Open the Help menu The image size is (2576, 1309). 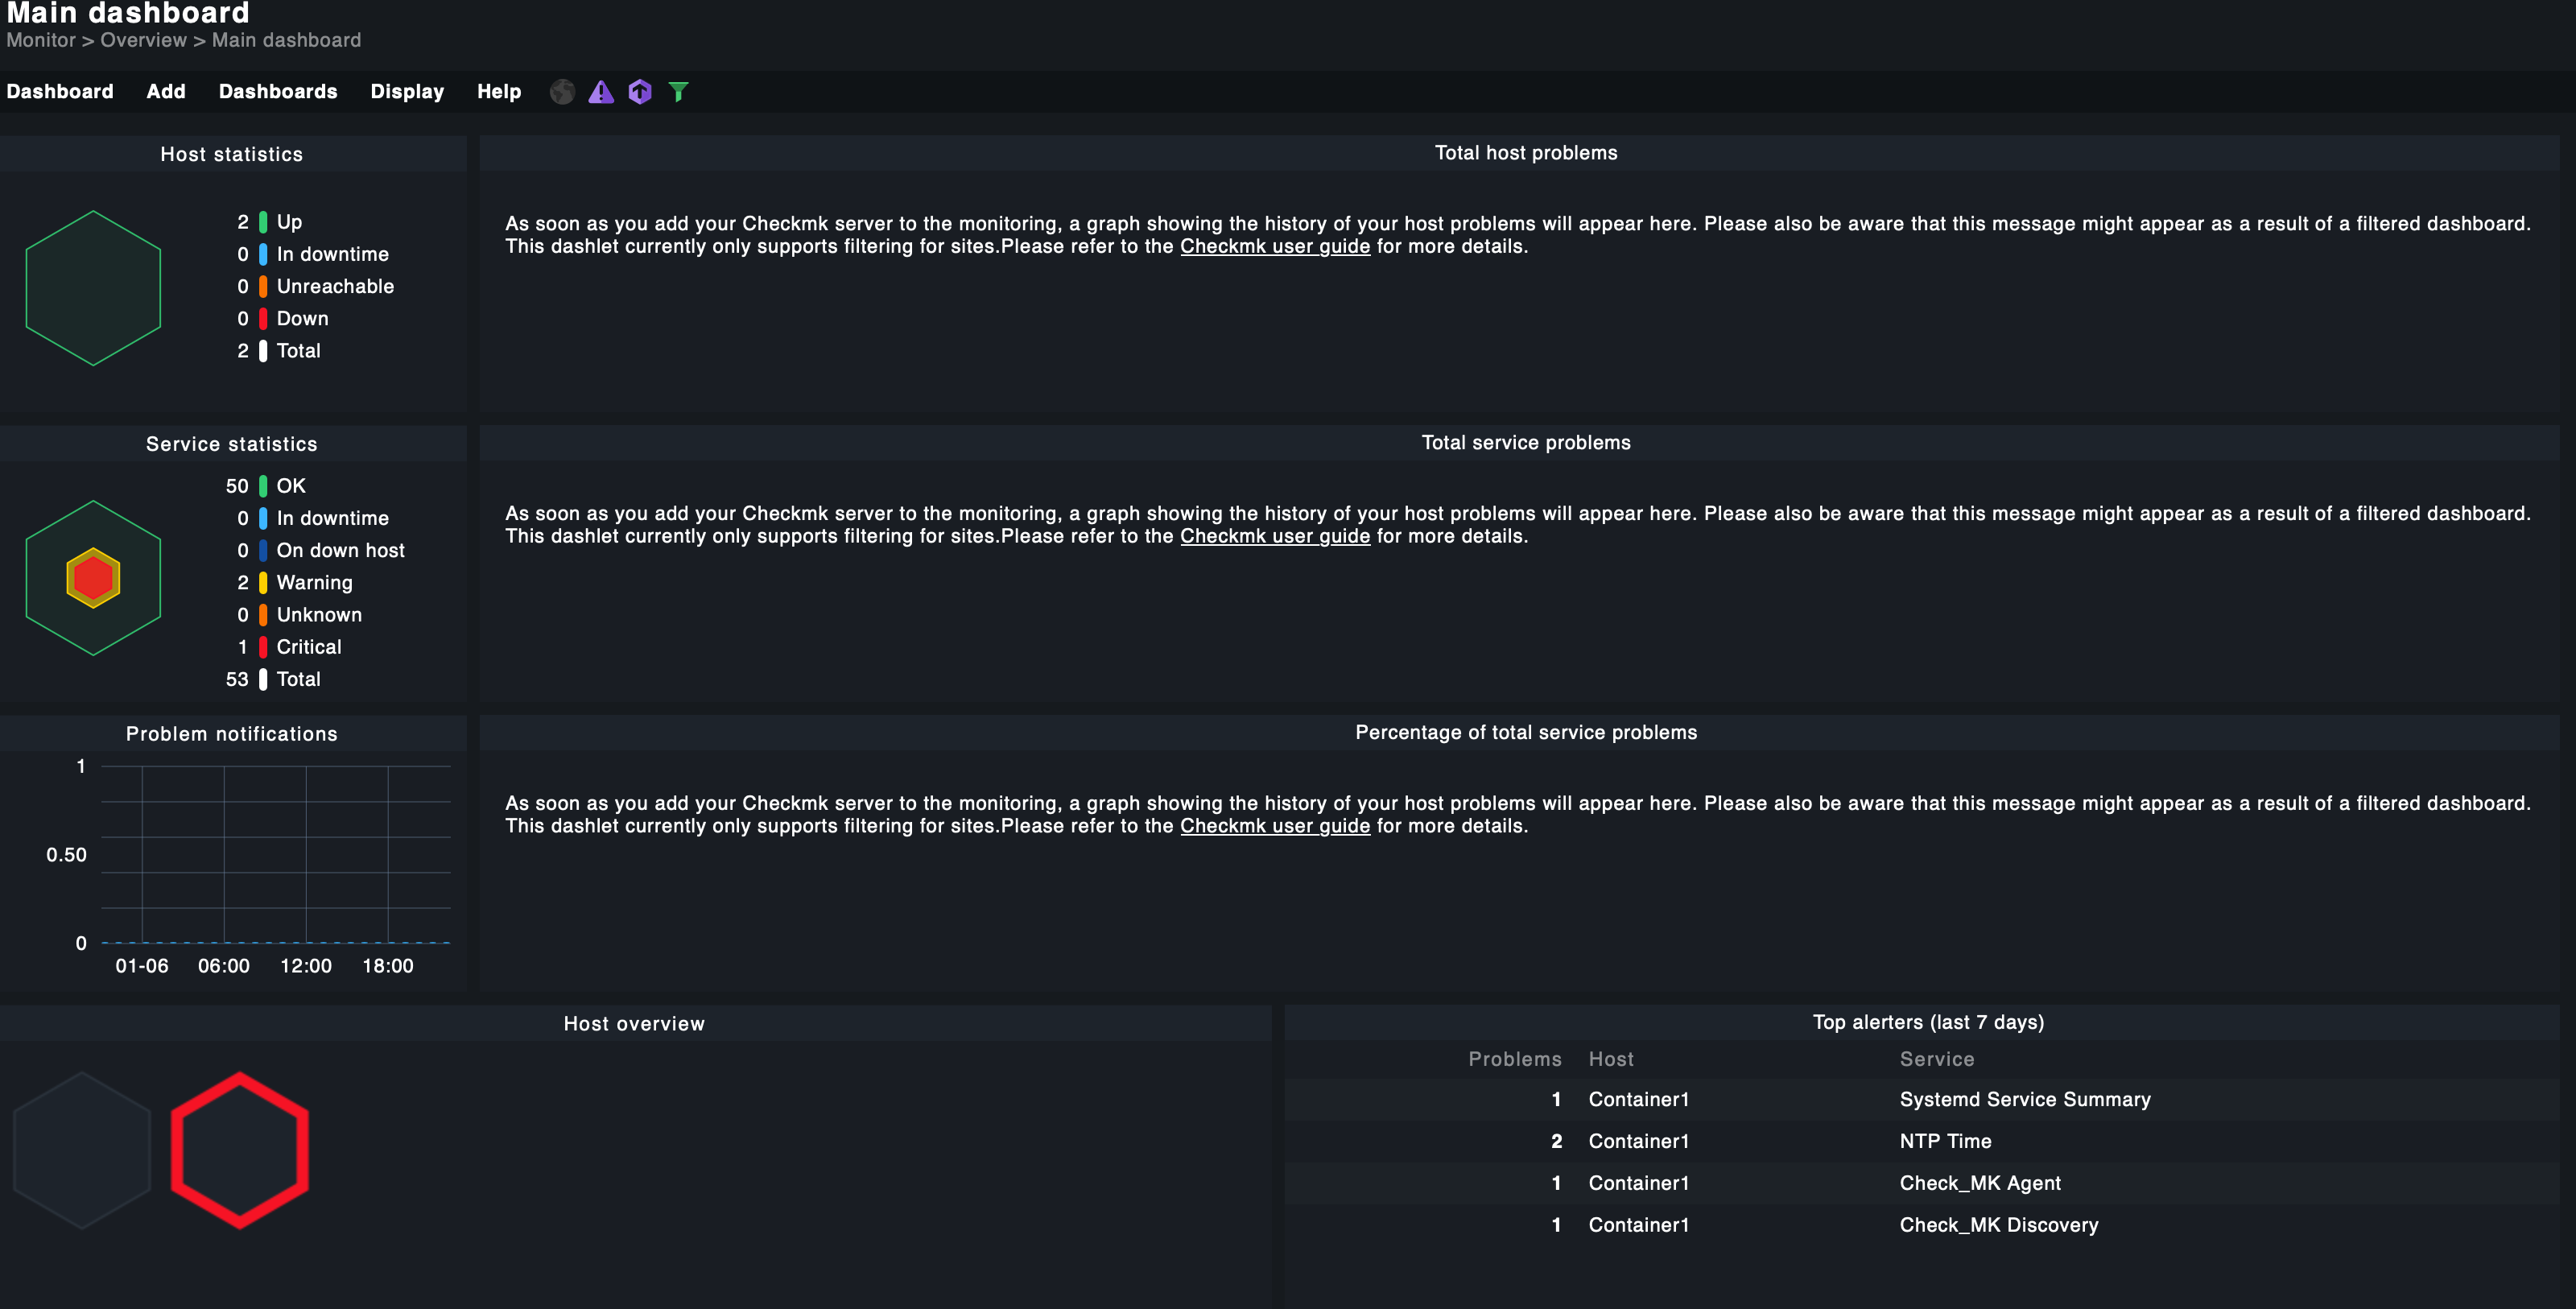click(499, 92)
